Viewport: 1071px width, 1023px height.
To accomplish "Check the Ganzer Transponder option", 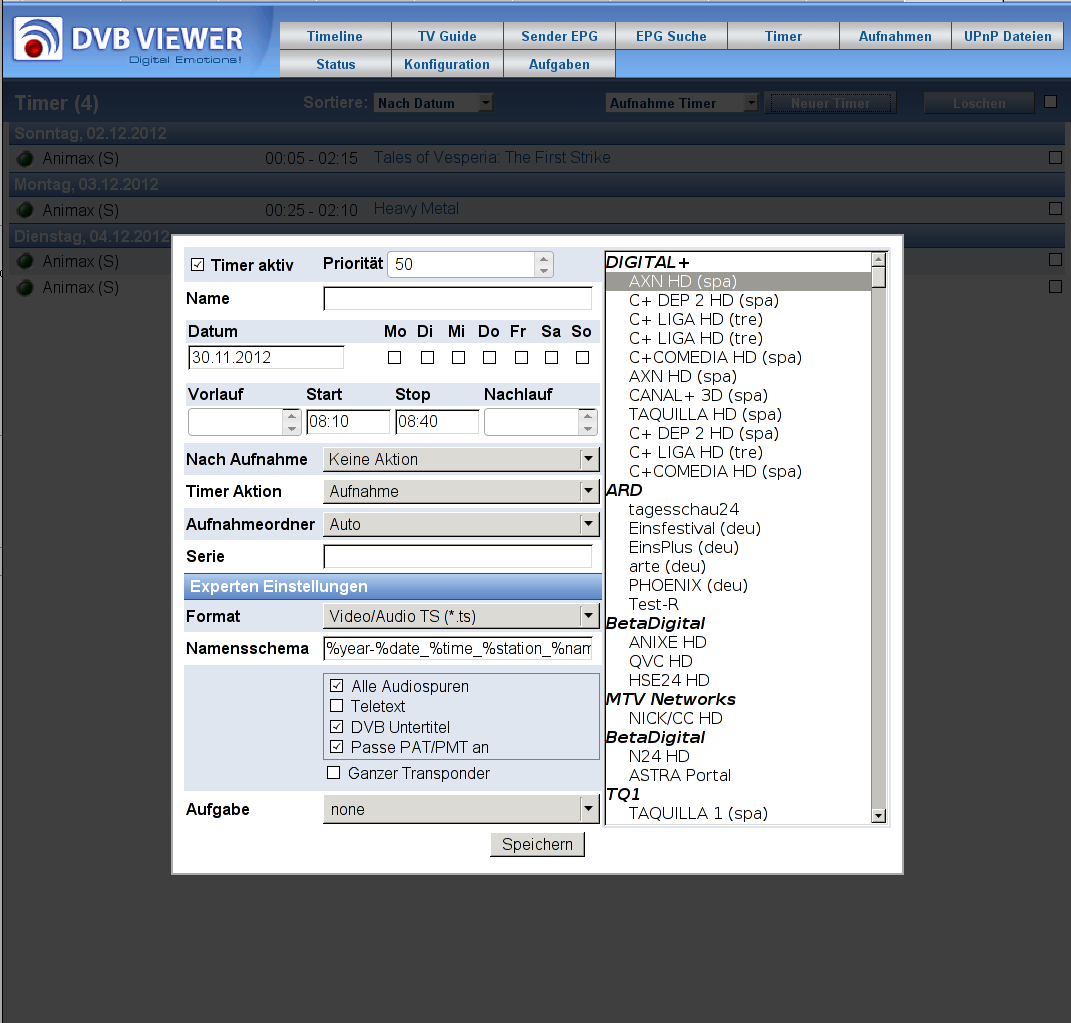I will click(x=334, y=773).
